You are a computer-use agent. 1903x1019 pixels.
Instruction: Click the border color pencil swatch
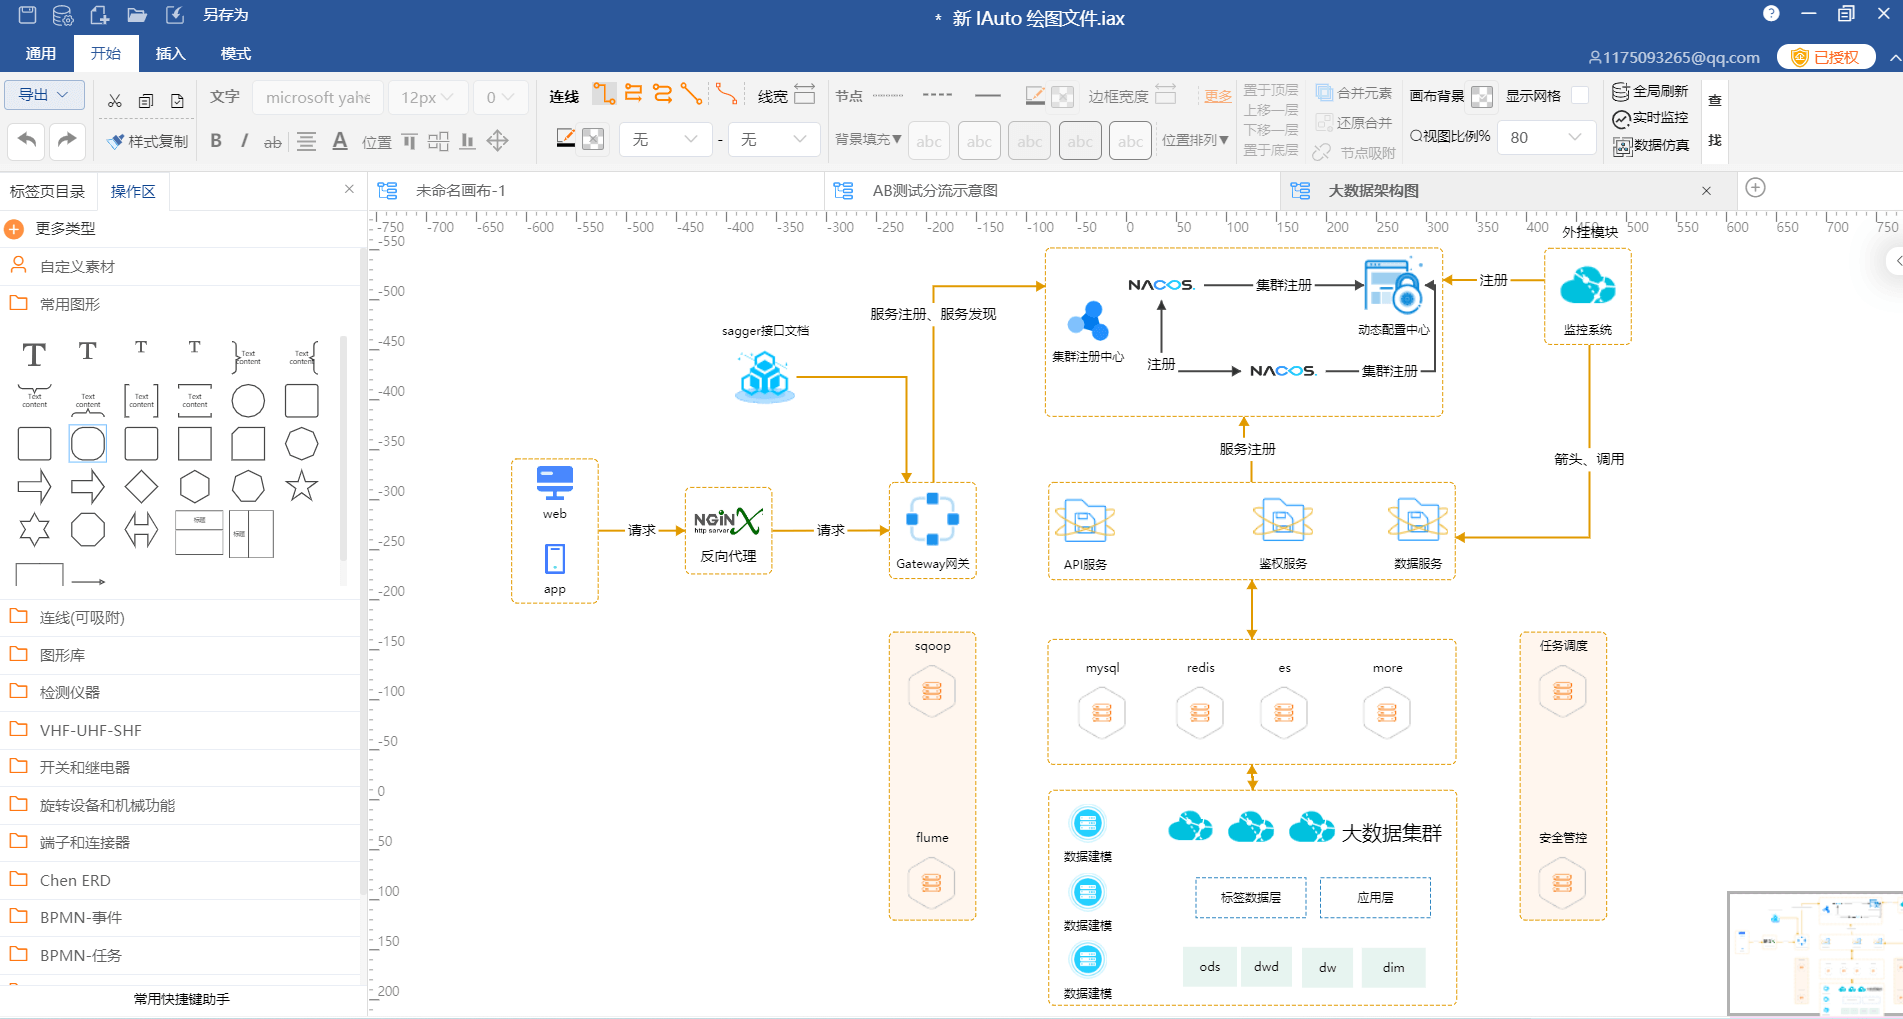[x=1036, y=95]
